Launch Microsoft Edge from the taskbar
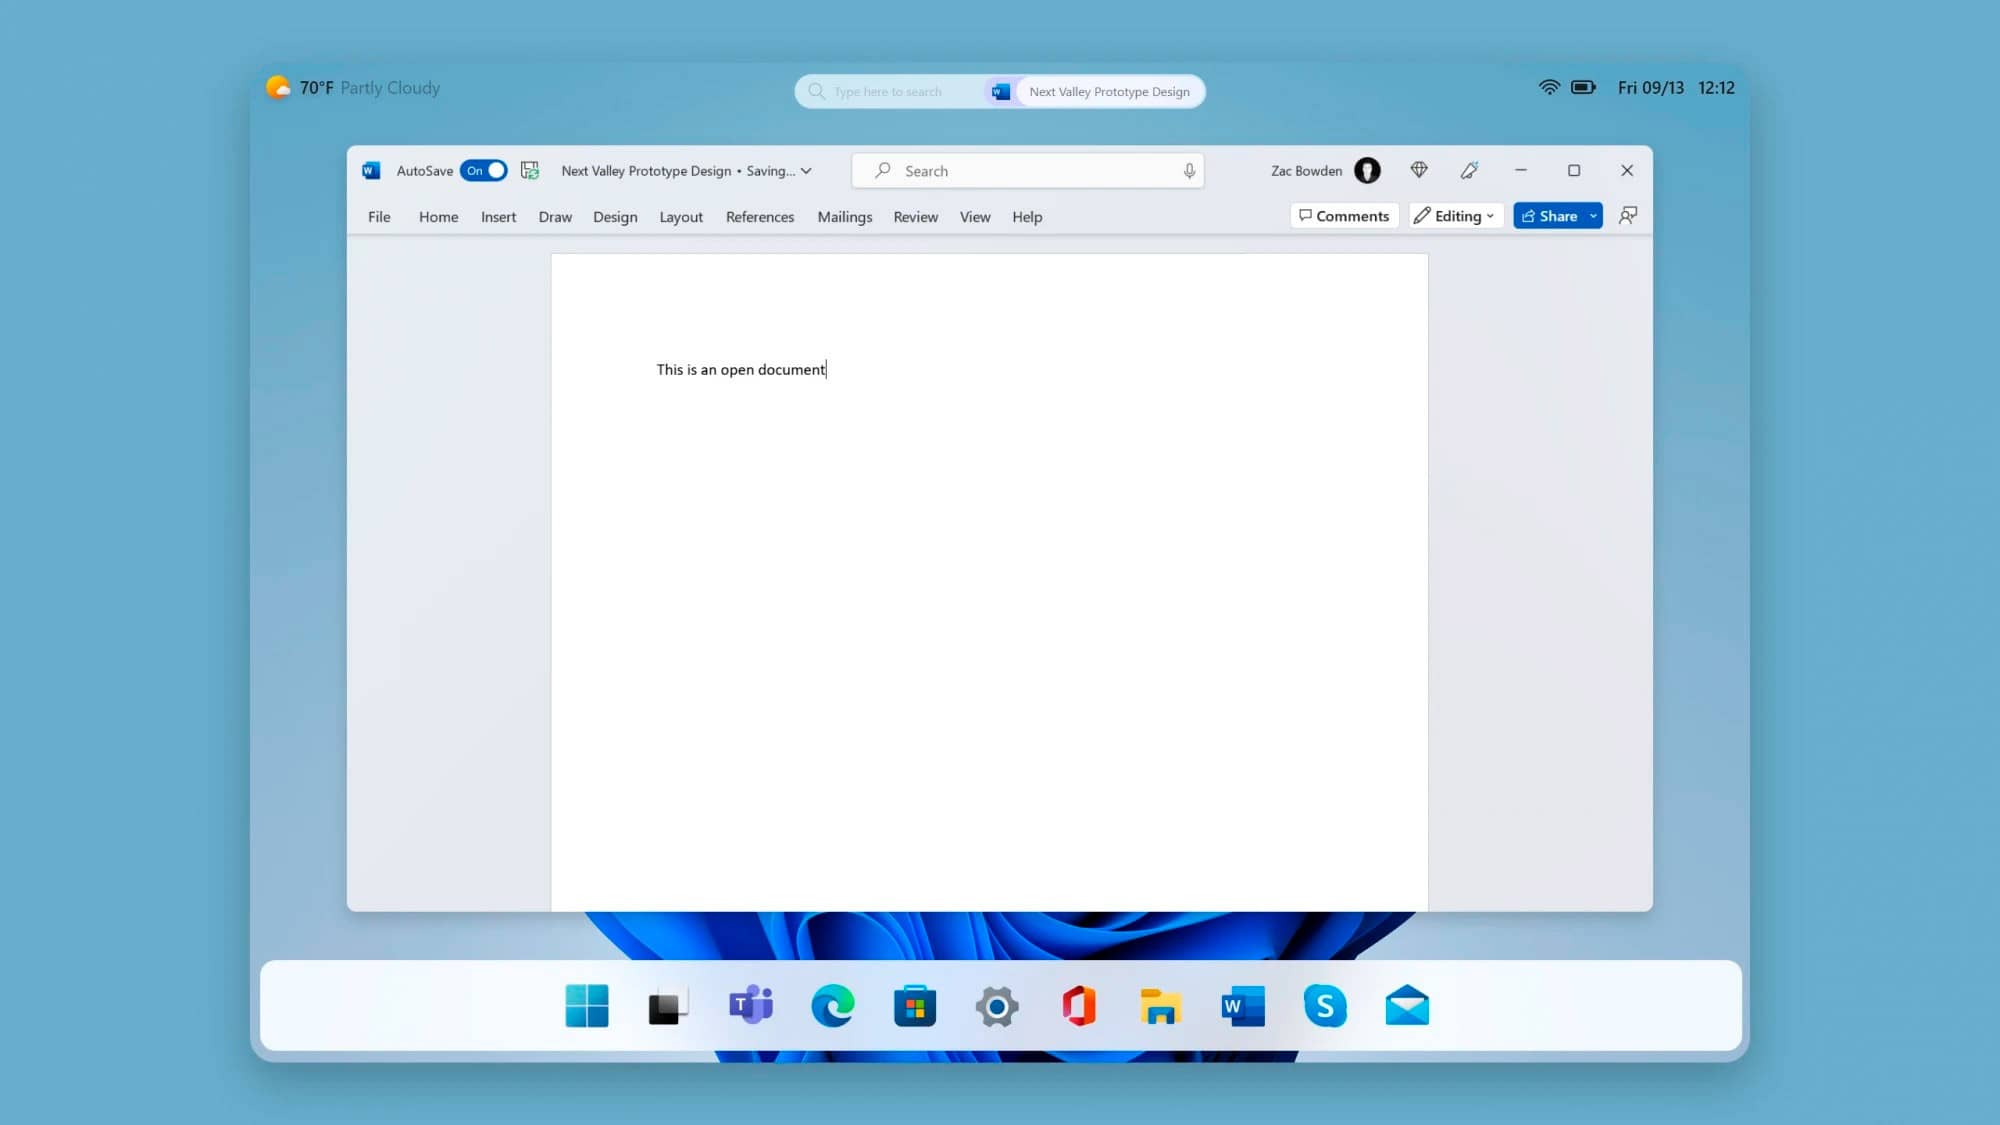The width and height of the screenshot is (2000, 1125). 833,1006
